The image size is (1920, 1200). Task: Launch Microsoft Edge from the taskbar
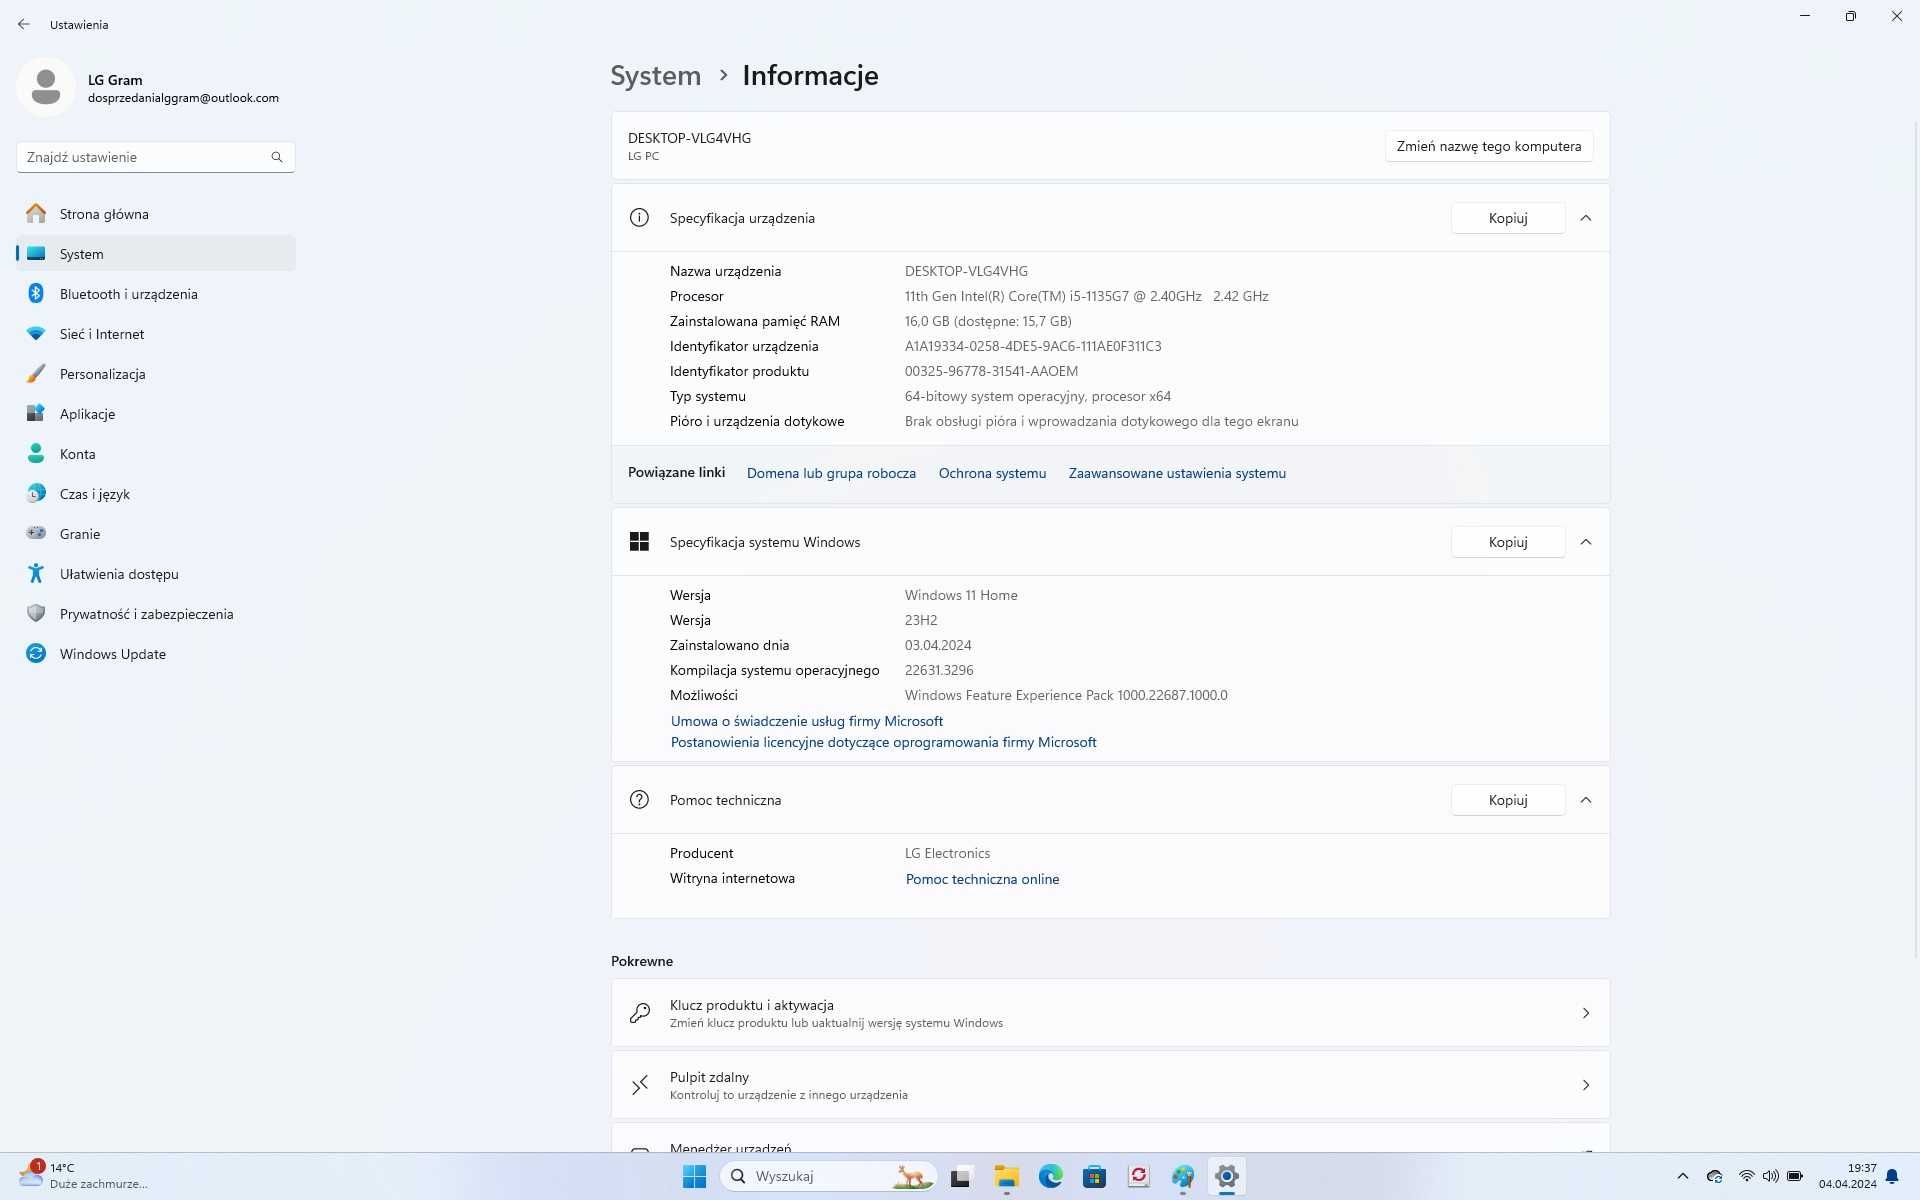1050,1176
